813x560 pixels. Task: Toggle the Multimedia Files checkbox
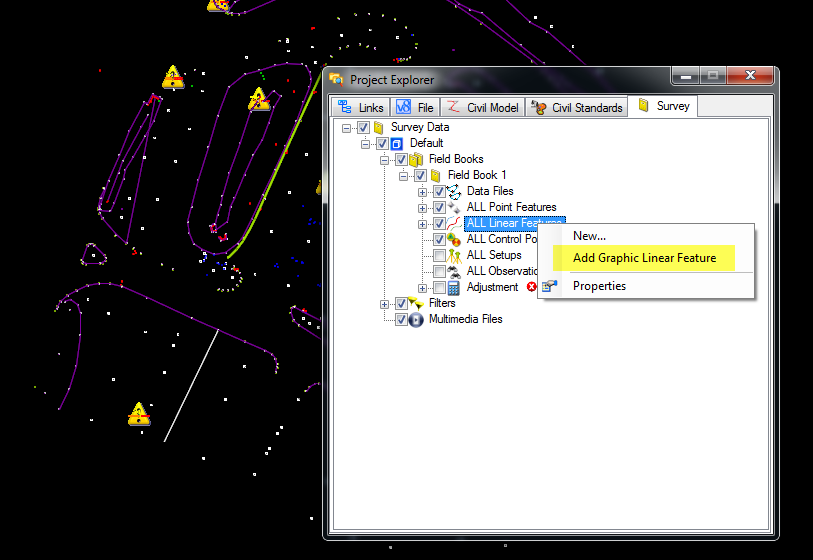tap(401, 319)
